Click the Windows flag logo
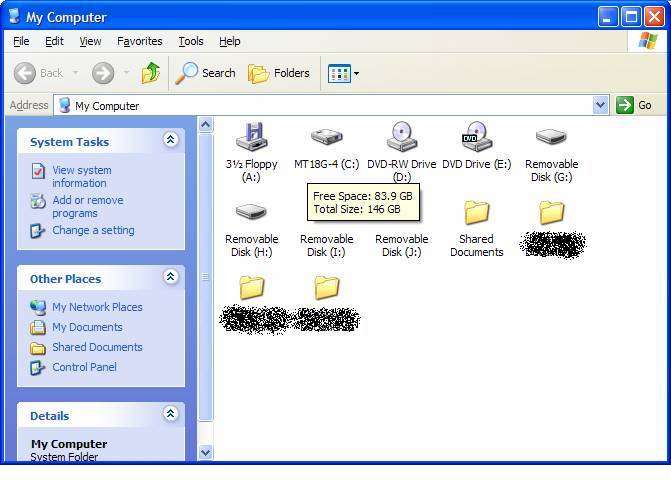The height and width of the screenshot is (480, 671). pos(648,41)
